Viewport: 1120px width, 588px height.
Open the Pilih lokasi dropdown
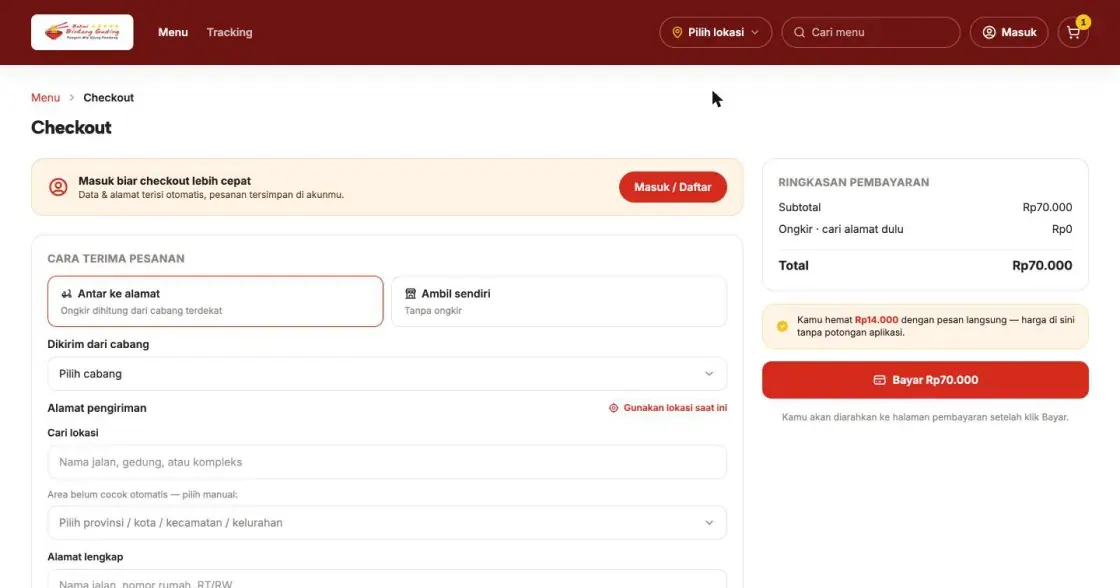coord(715,32)
